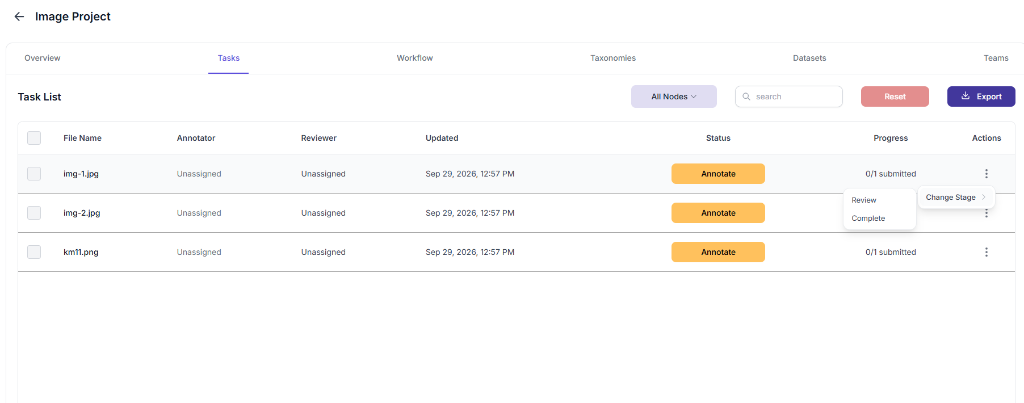Viewport: 1024px width, 403px height.
Task: Click the magnifier icon in search box
Action: 746,97
